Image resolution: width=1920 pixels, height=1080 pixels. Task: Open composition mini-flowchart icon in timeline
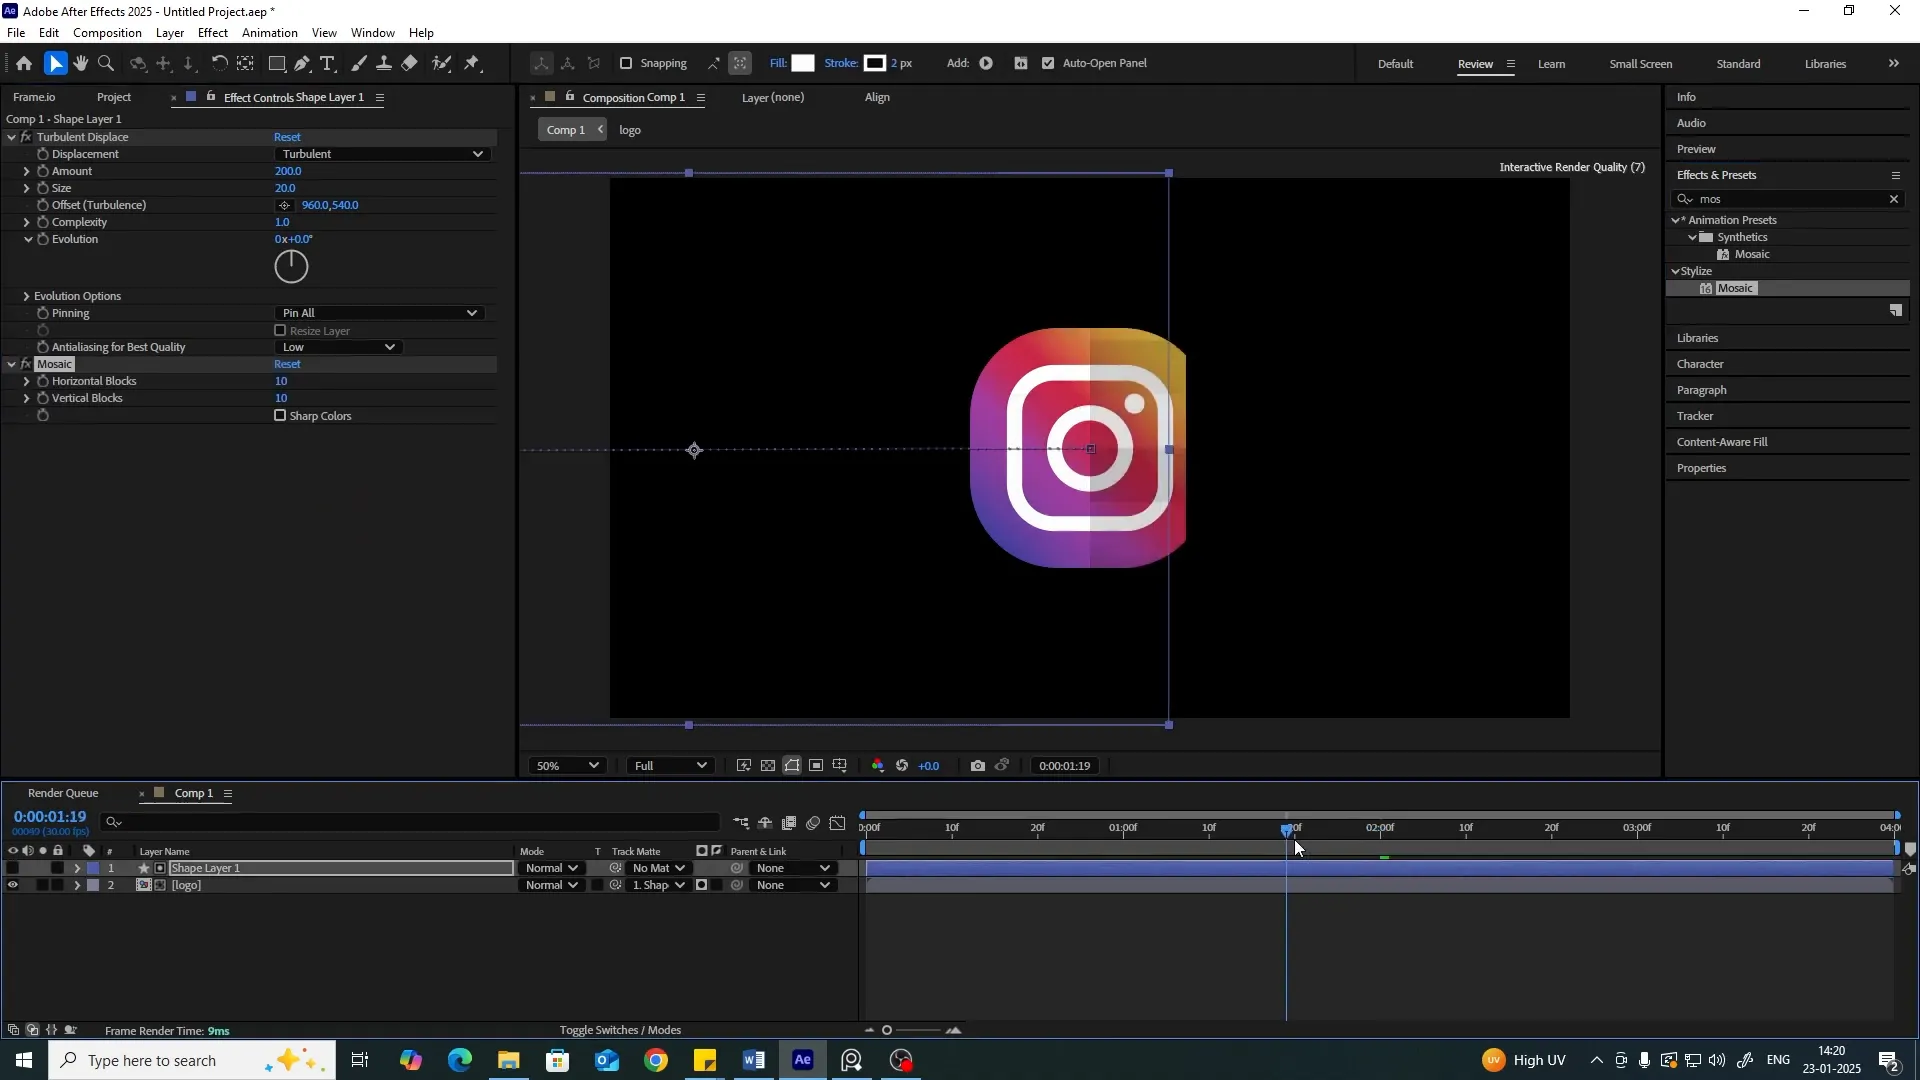(x=741, y=823)
